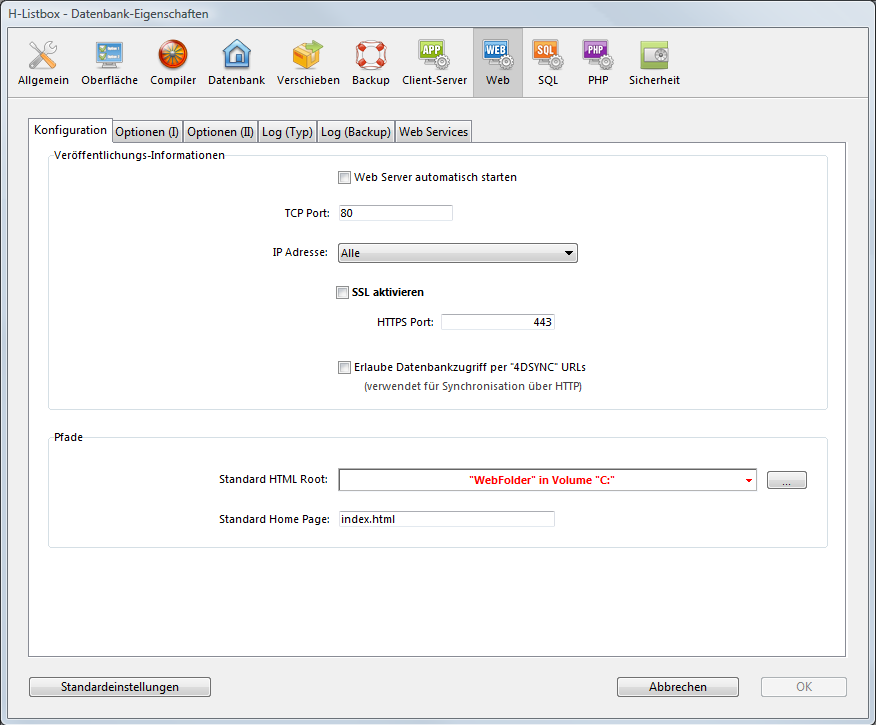Open the Datenbank settings page

[236, 63]
